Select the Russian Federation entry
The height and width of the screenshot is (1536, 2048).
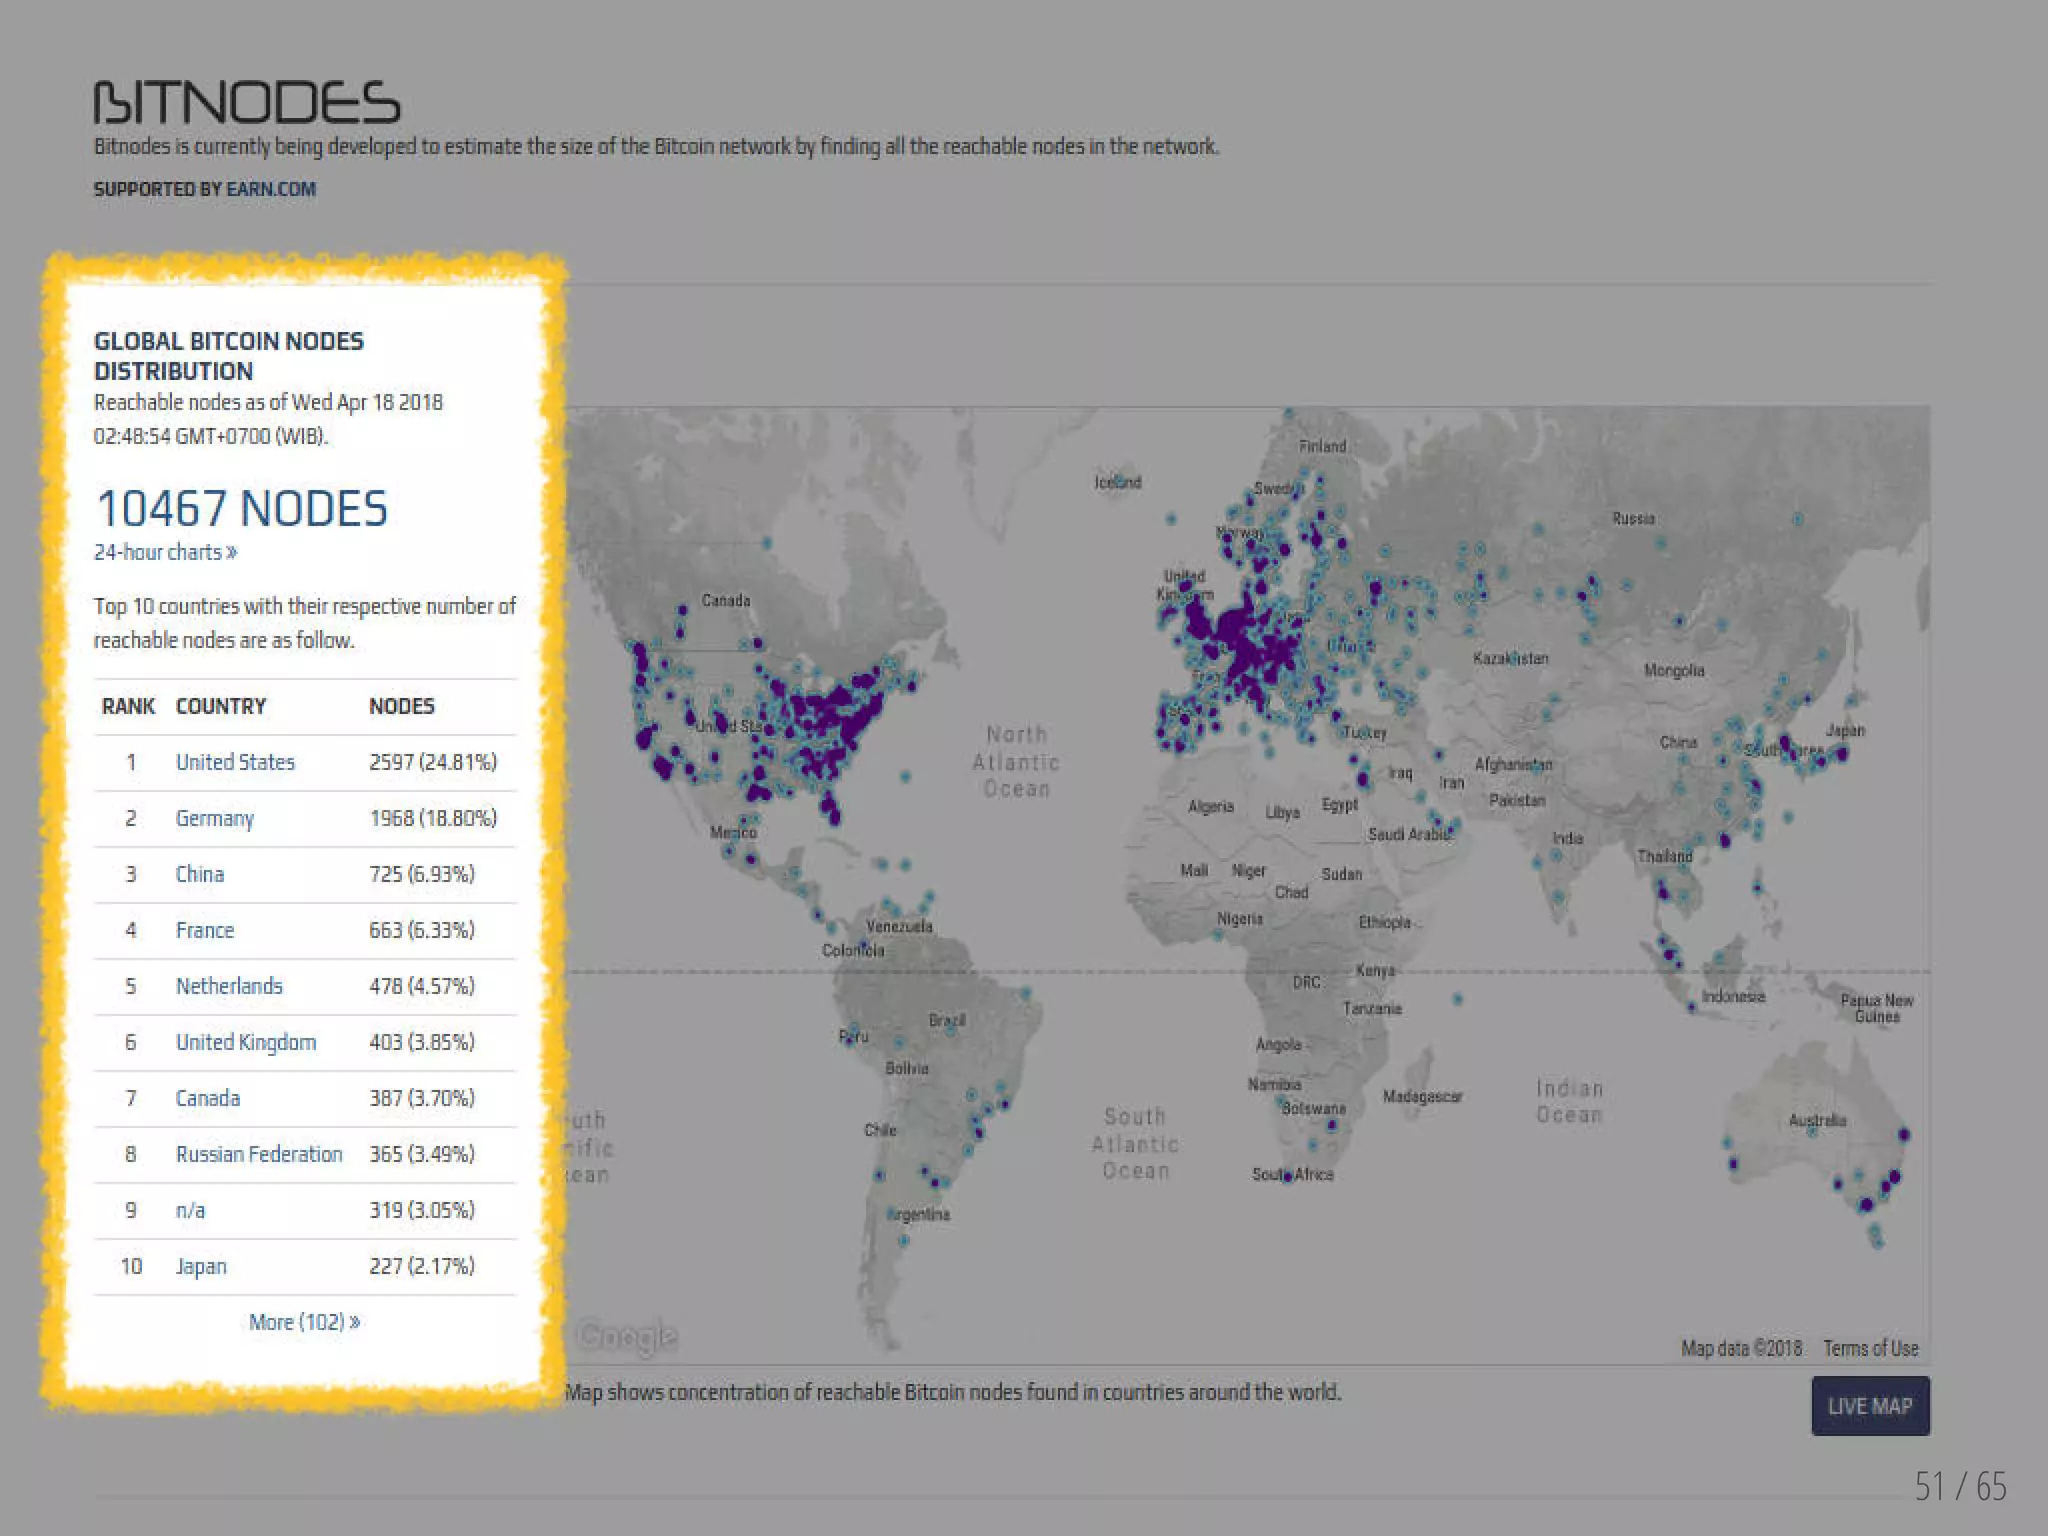pos(258,1154)
